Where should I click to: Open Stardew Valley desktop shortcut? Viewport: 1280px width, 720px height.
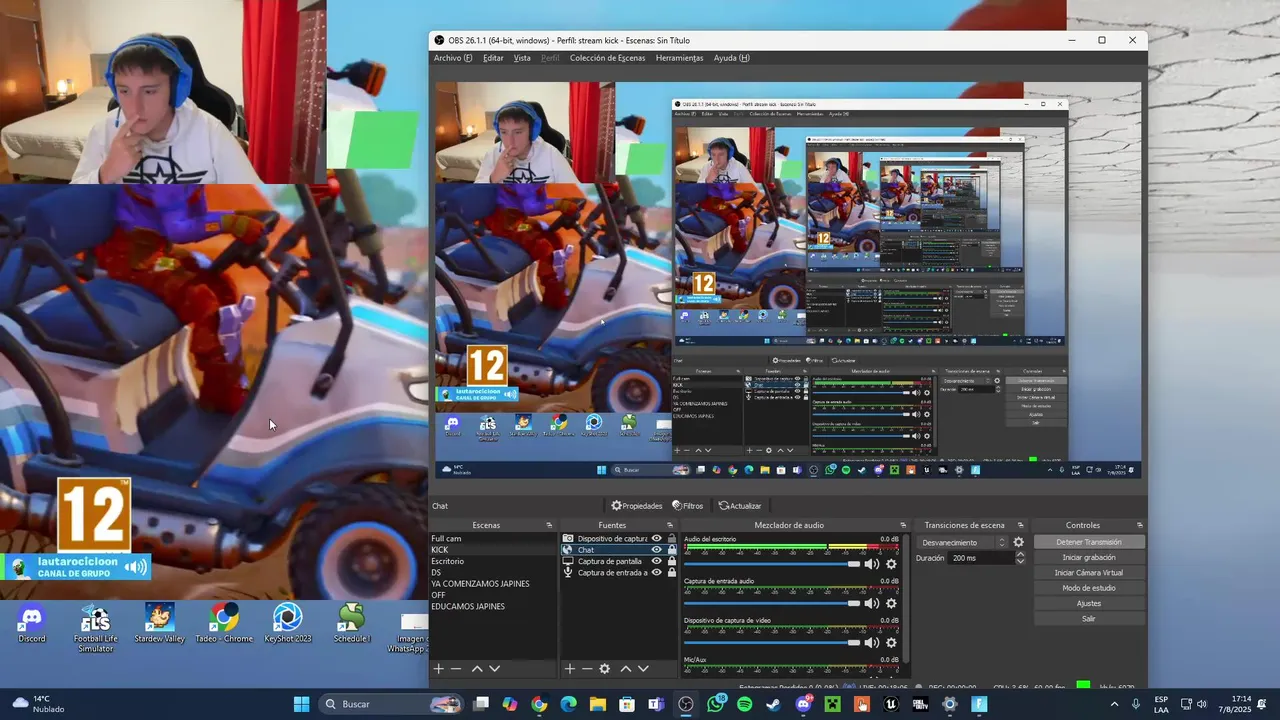pos(159,625)
